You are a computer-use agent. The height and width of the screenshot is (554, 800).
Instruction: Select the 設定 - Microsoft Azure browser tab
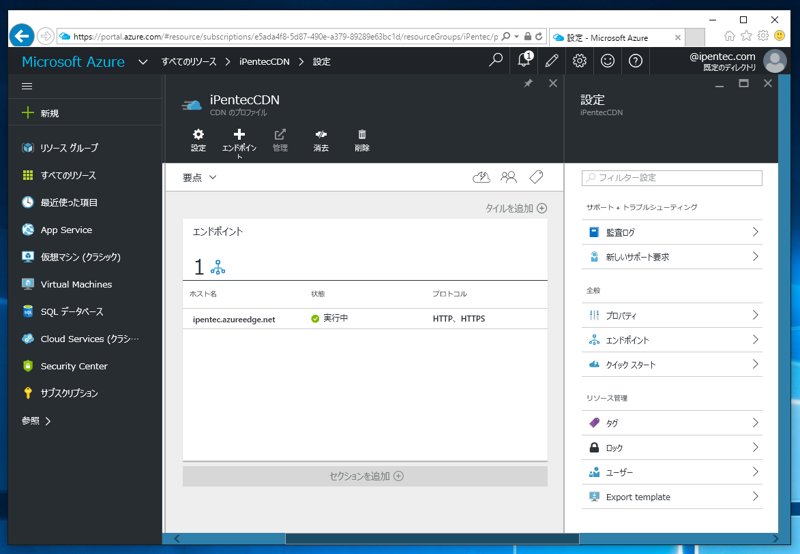616,37
